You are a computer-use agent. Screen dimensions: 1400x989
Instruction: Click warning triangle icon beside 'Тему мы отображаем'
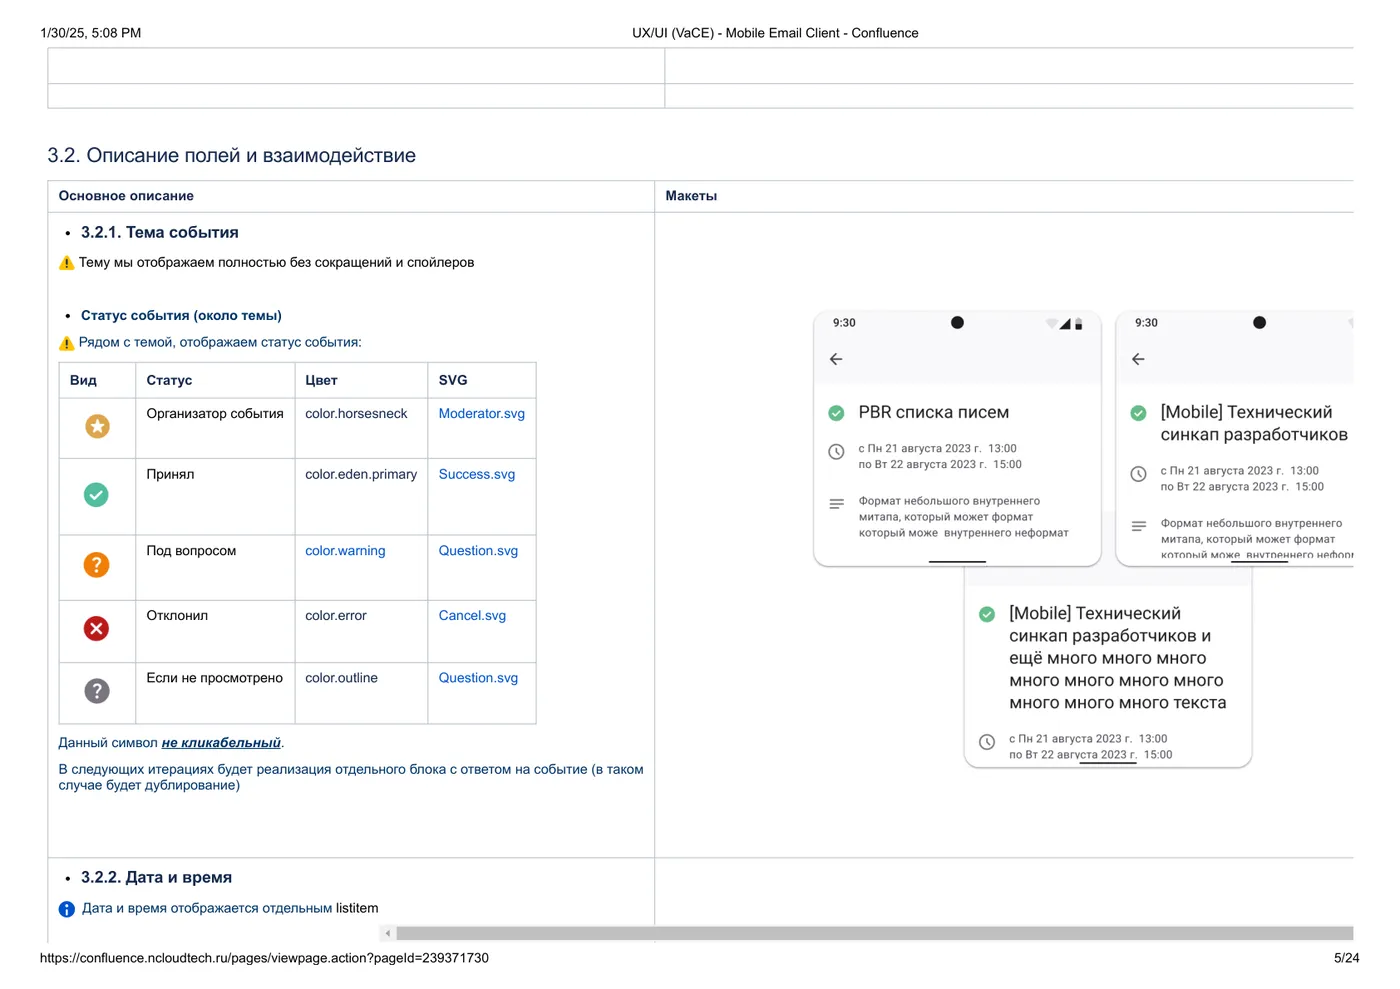pyautogui.click(x=67, y=263)
